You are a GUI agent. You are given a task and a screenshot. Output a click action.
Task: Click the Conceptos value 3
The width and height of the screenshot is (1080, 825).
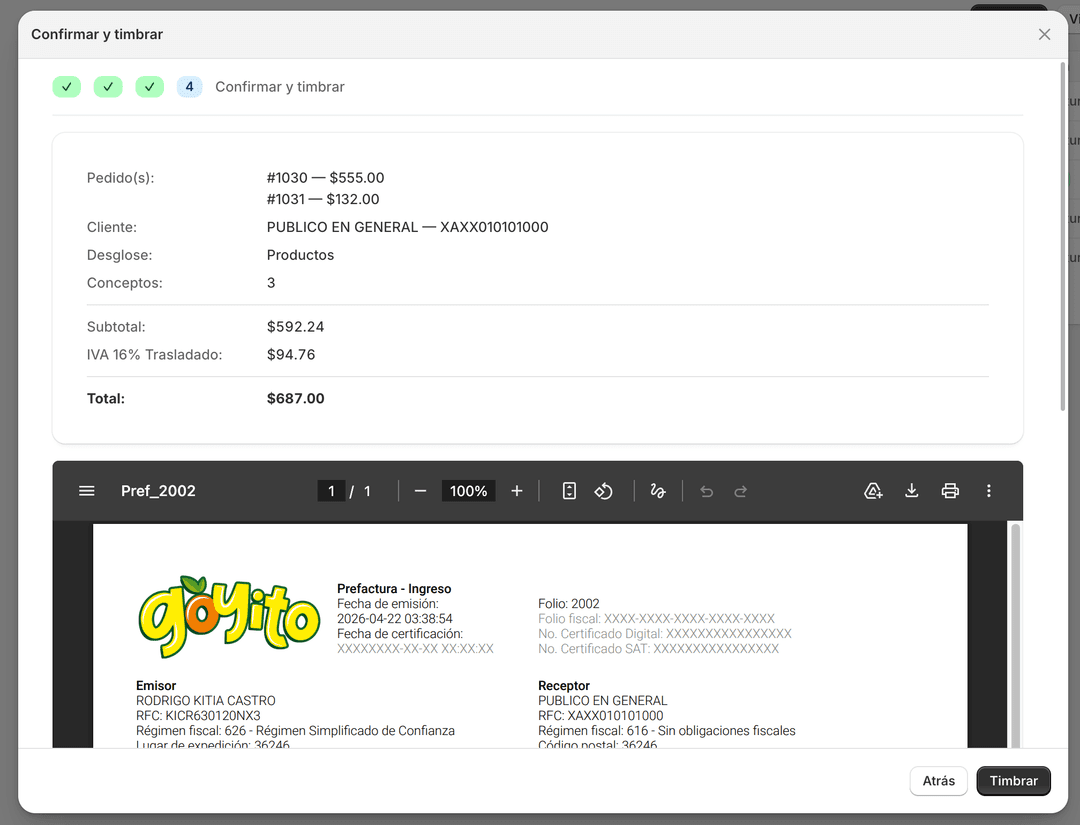(271, 283)
